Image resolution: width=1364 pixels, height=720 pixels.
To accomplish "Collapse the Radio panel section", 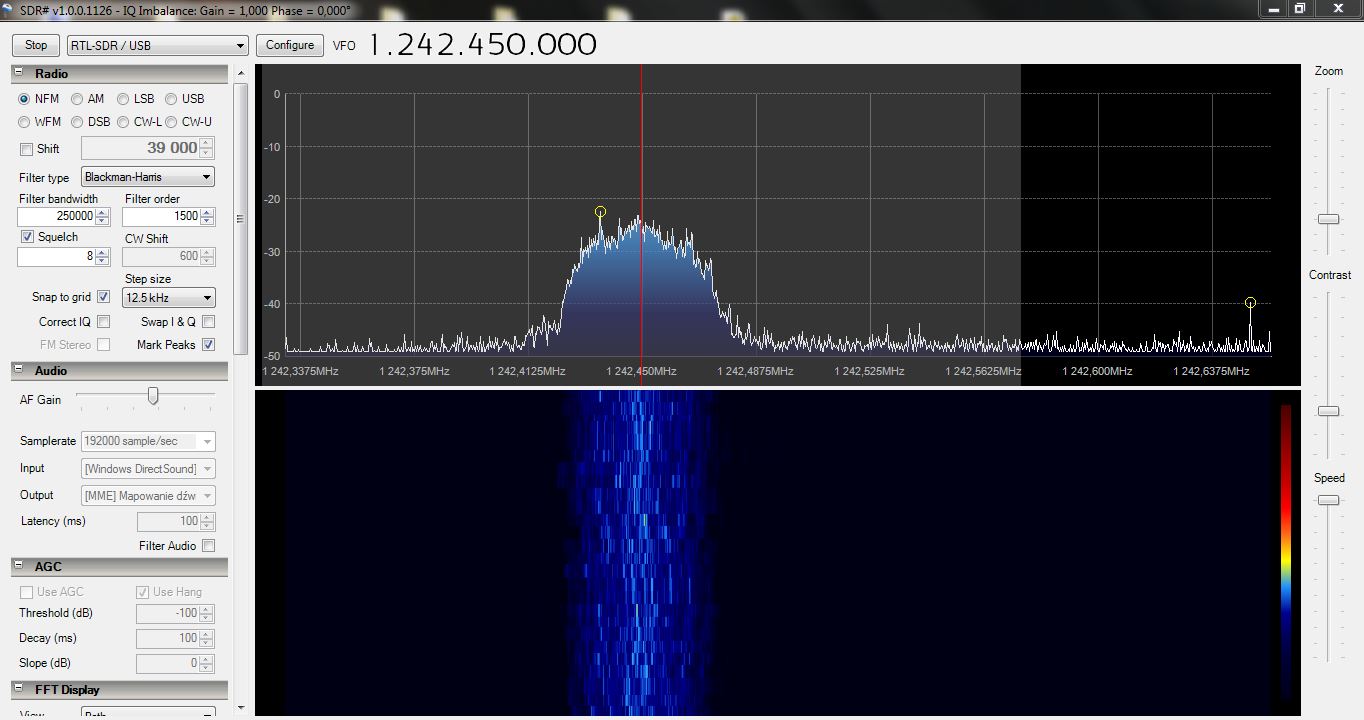I will pyautogui.click(x=19, y=73).
